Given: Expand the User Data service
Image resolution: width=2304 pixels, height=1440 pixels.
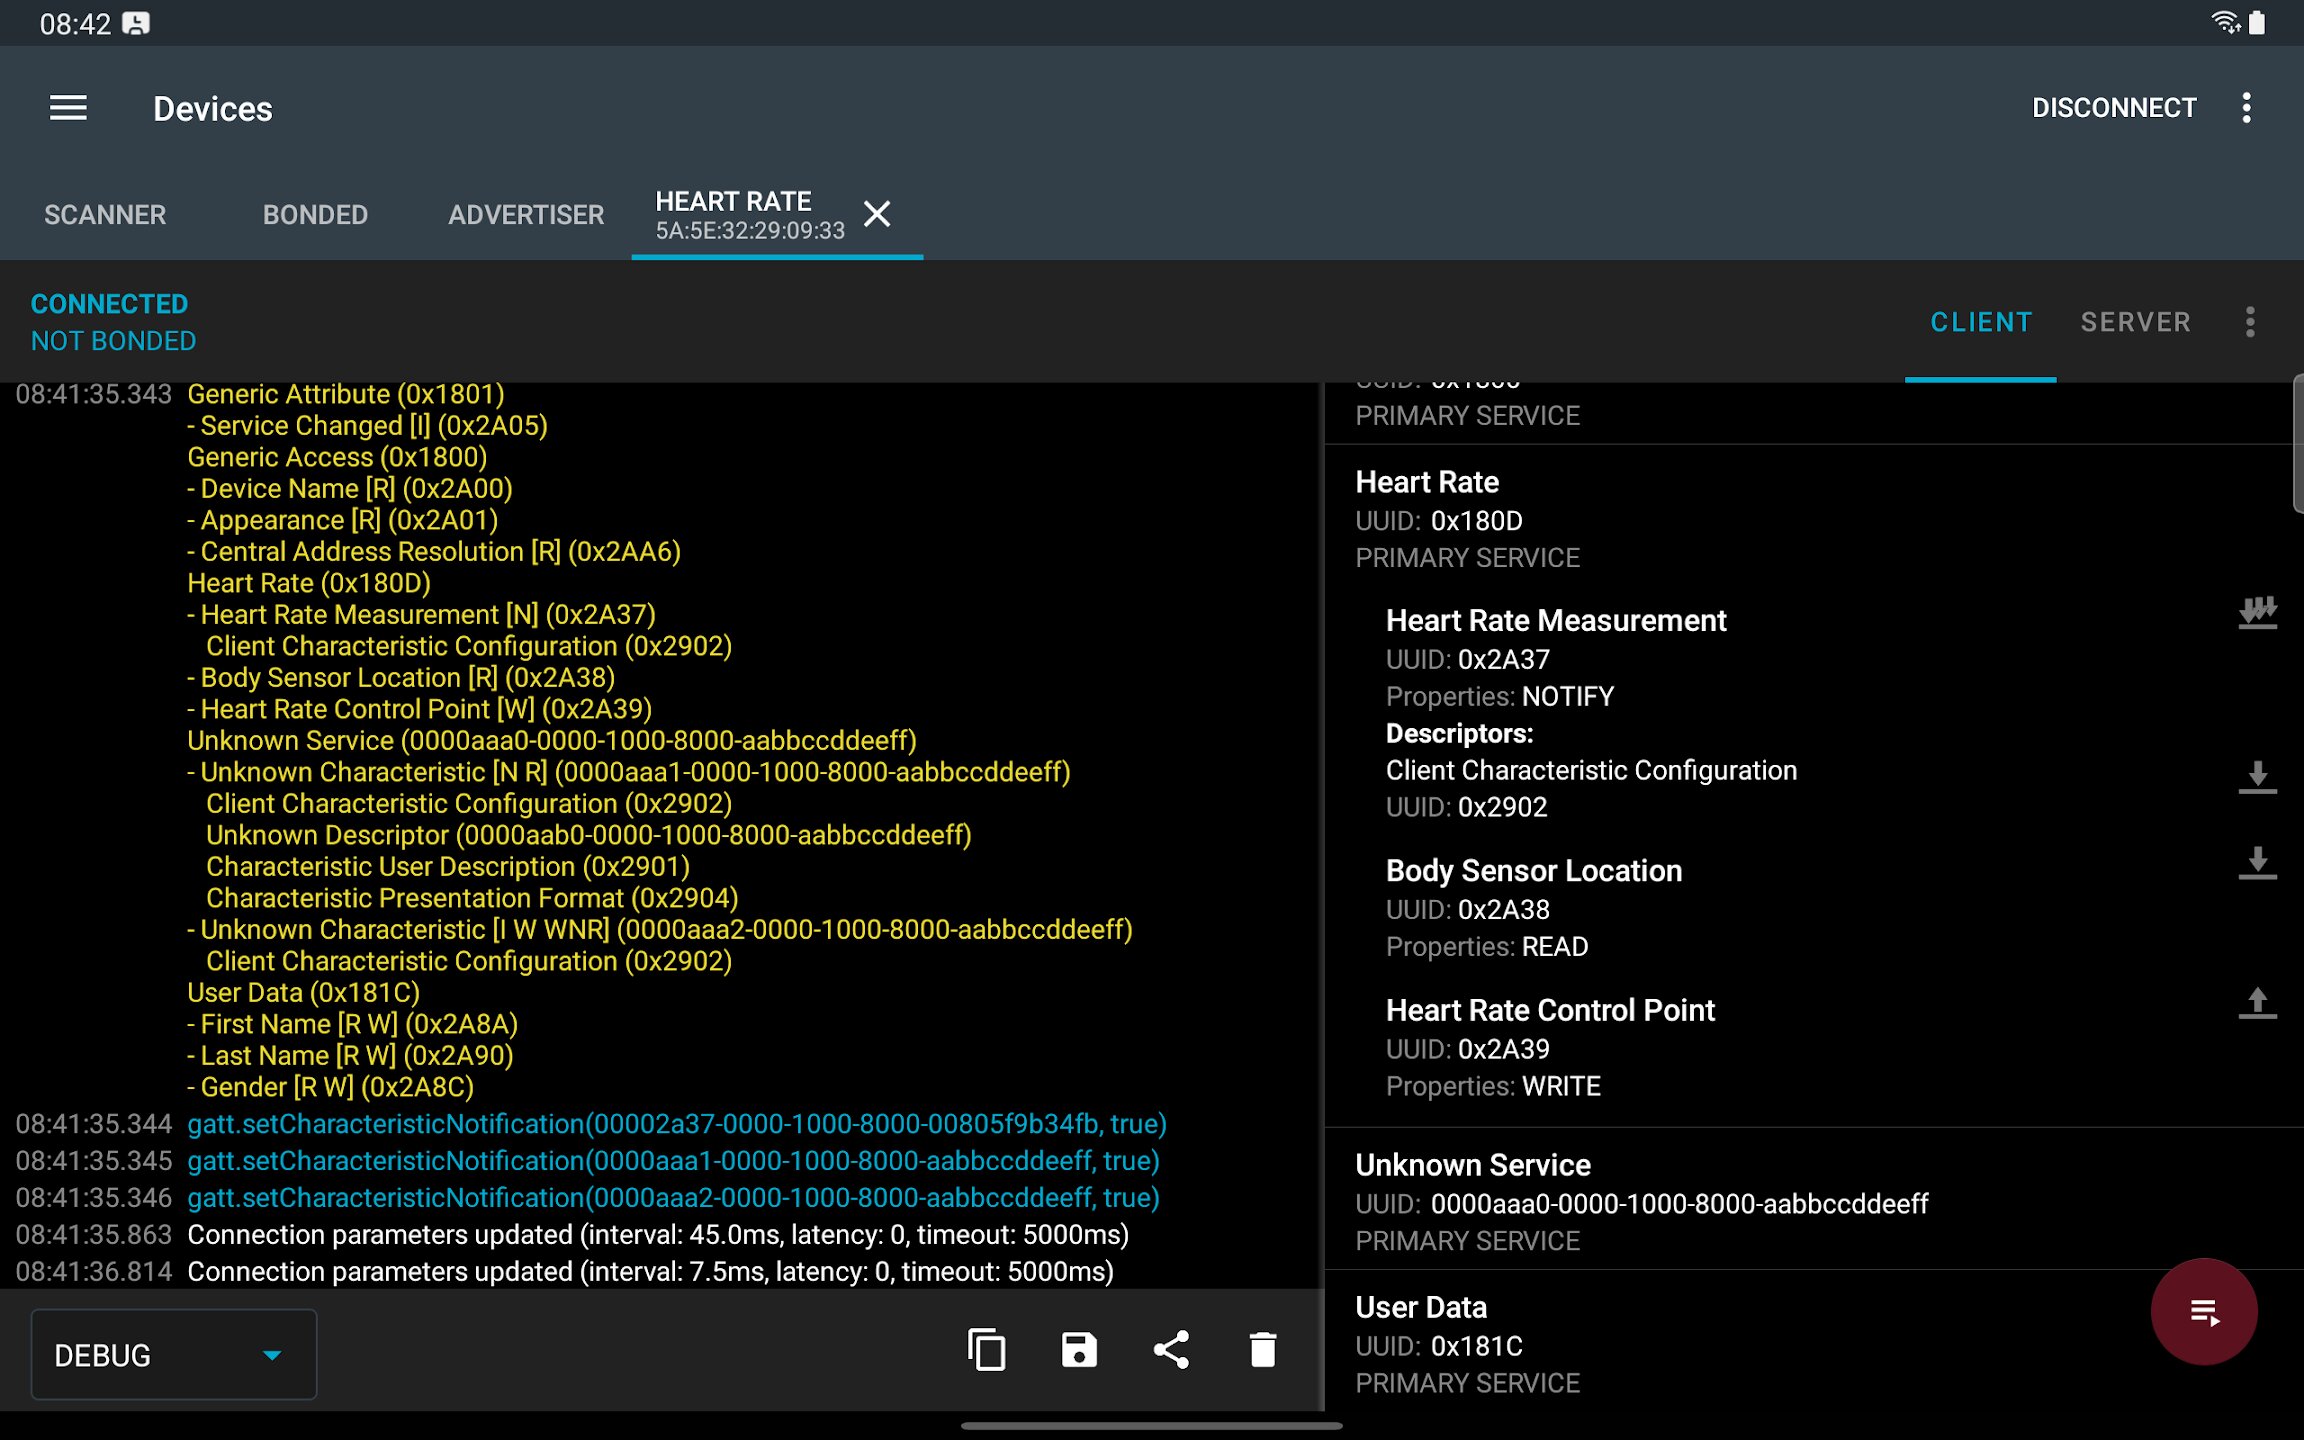Looking at the screenshot, I should (x=1814, y=1343).
